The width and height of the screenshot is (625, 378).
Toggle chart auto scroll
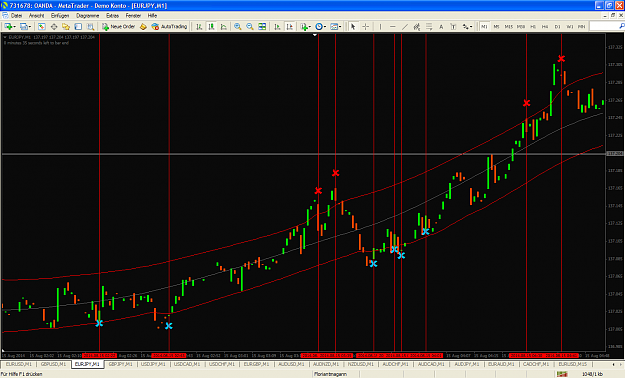277,26
